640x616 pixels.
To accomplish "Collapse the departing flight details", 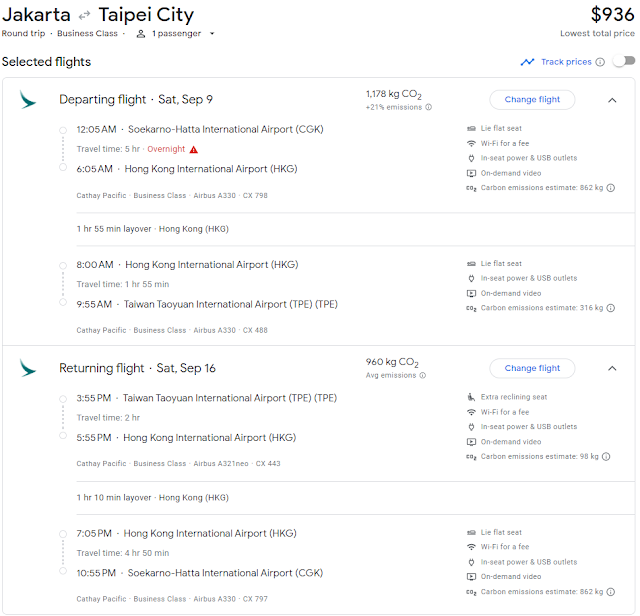I will tap(612, 100).
